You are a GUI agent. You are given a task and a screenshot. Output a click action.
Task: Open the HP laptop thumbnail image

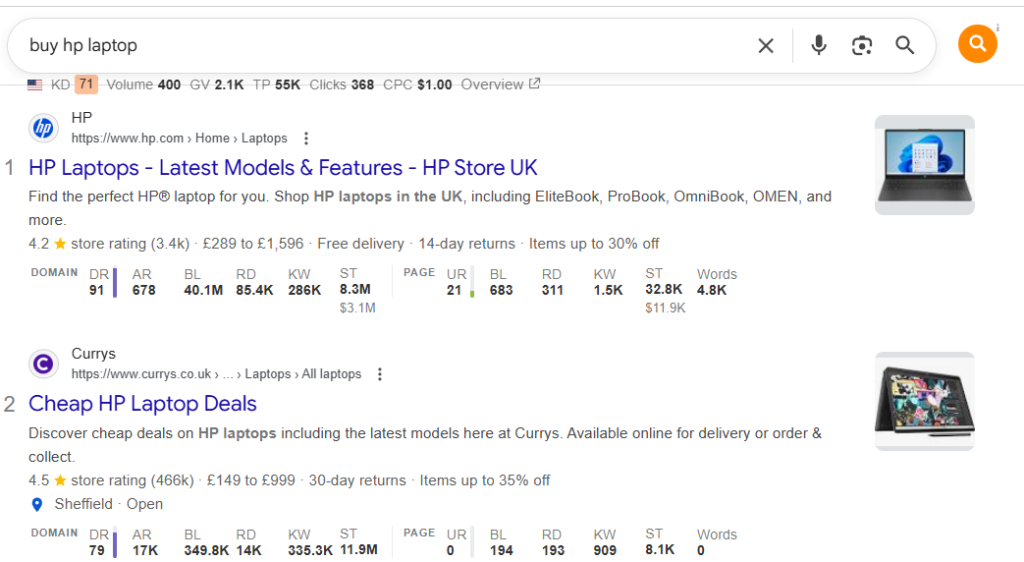click(x=925, y=165)
